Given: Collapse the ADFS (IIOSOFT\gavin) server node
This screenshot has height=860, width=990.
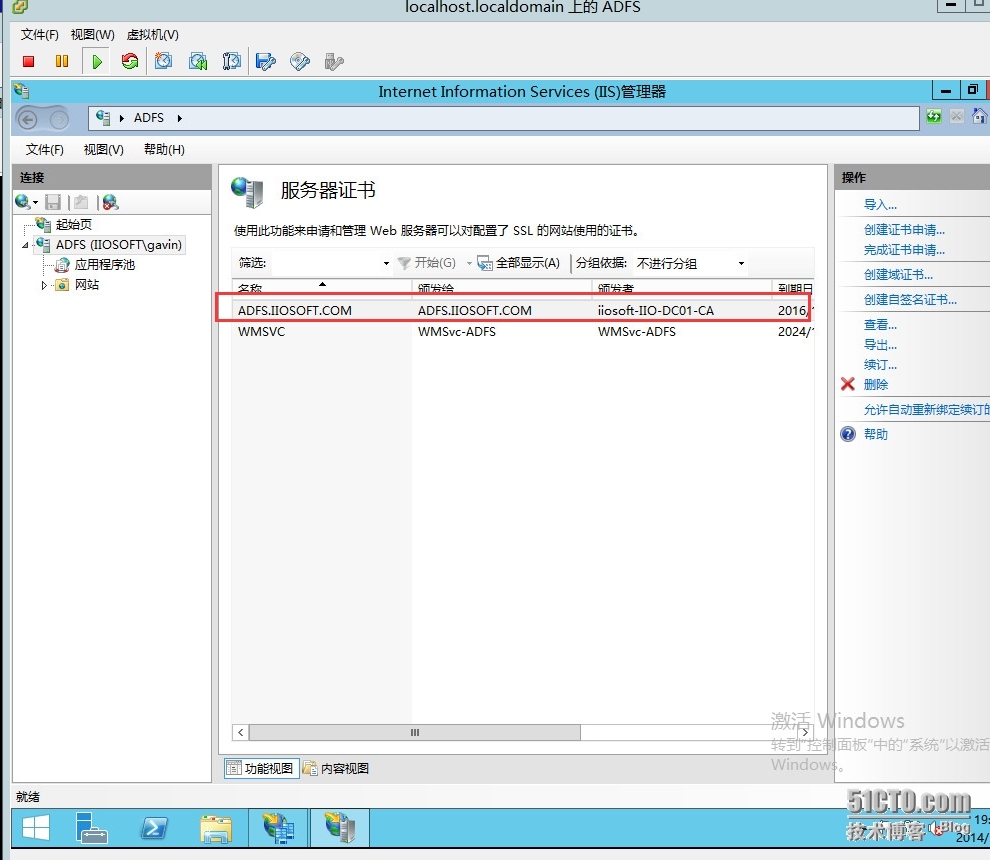Looking at the screenshot, I should tap(25, 245).
